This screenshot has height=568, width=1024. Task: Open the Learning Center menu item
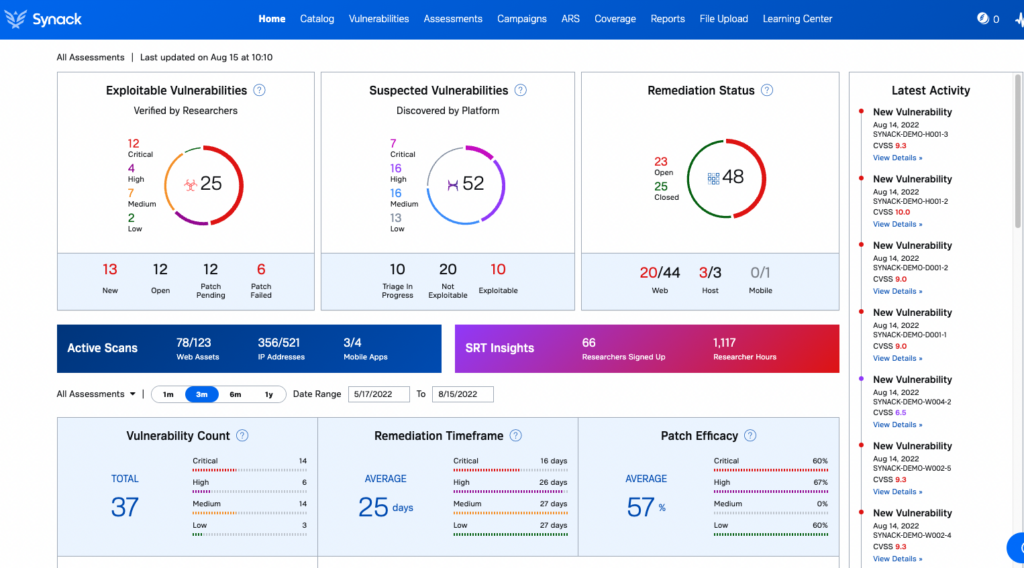[x=797, y=19]
